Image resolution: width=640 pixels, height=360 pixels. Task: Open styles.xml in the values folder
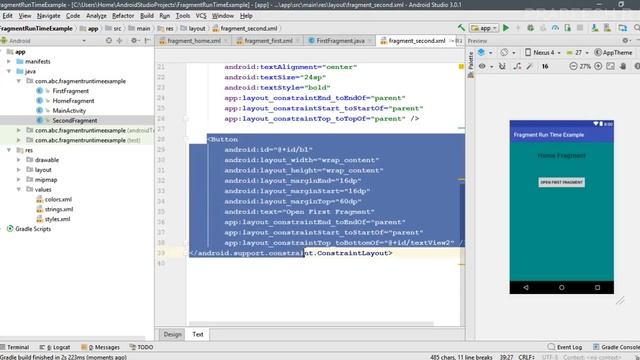tap(57, 219)
